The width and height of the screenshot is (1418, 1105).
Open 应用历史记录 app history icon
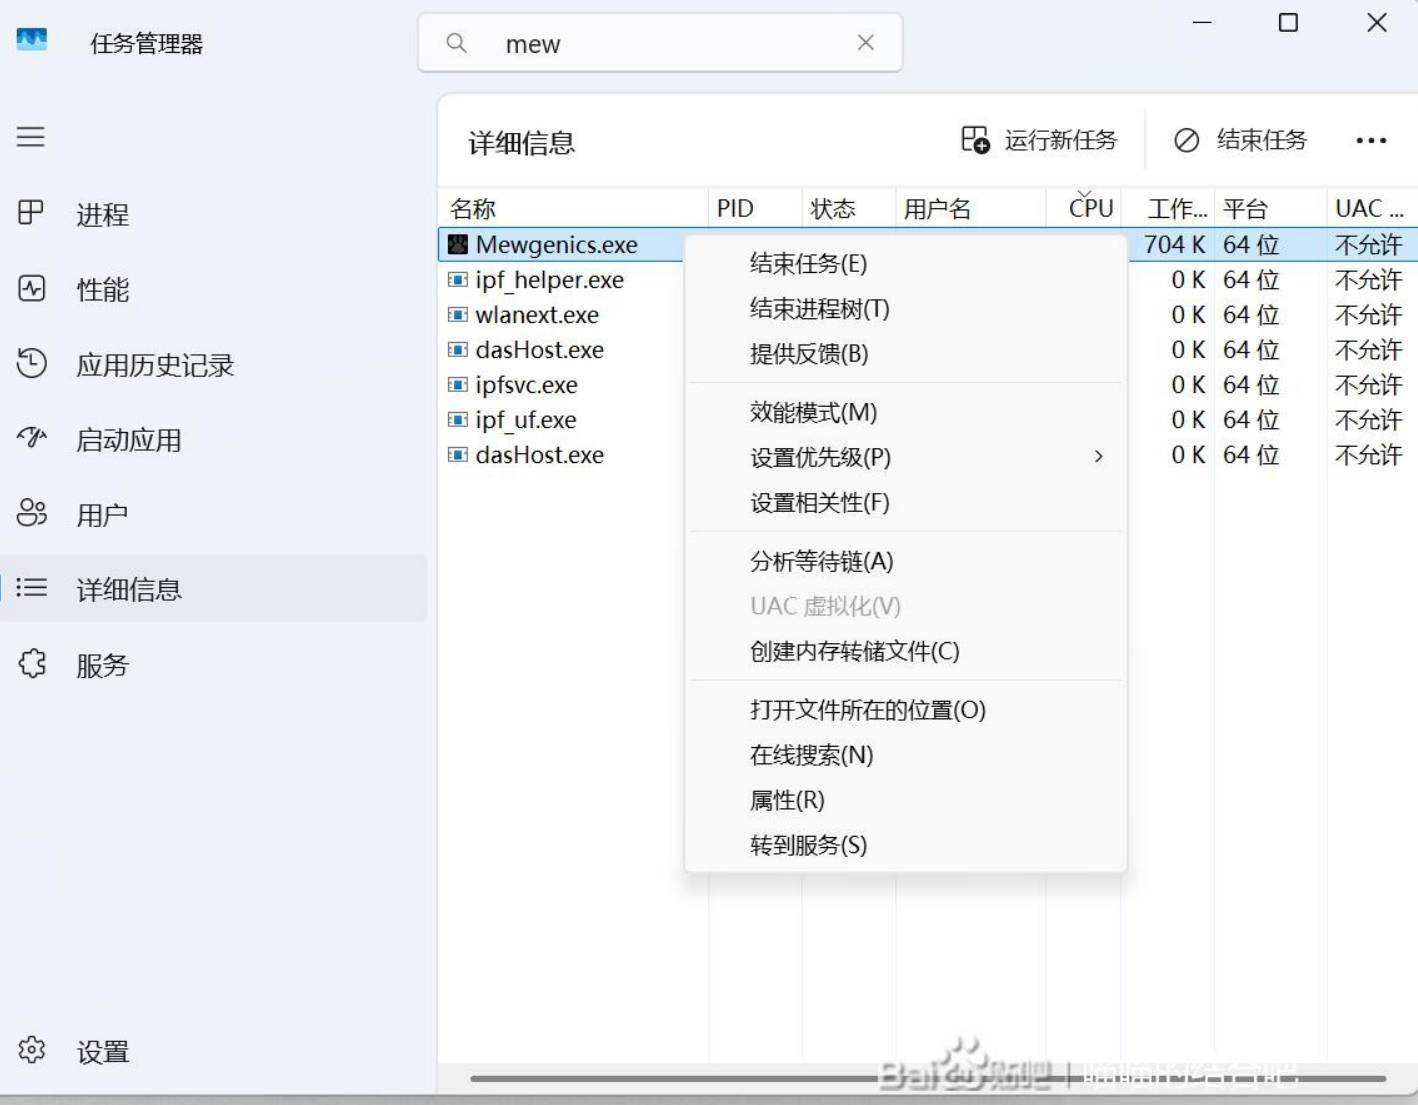(x=31, y=364)
